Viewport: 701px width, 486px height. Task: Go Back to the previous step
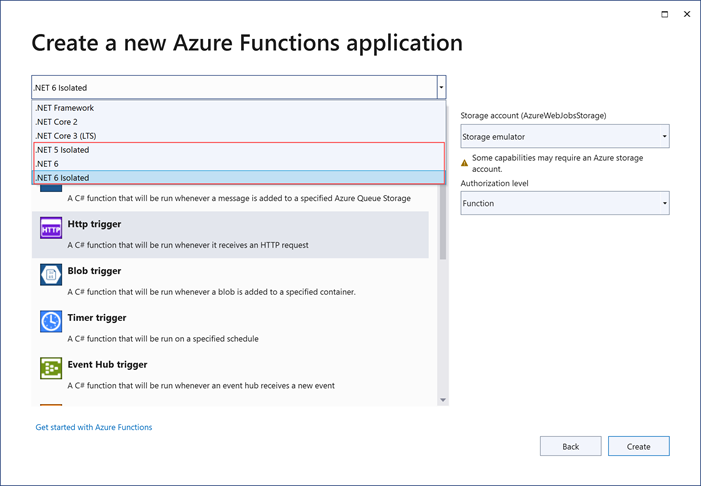point(570,446)
